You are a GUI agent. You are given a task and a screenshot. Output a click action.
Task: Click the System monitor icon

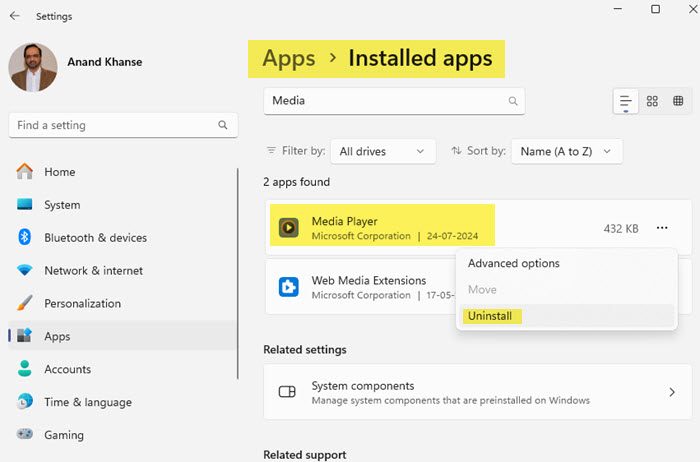tap(25, 204)
